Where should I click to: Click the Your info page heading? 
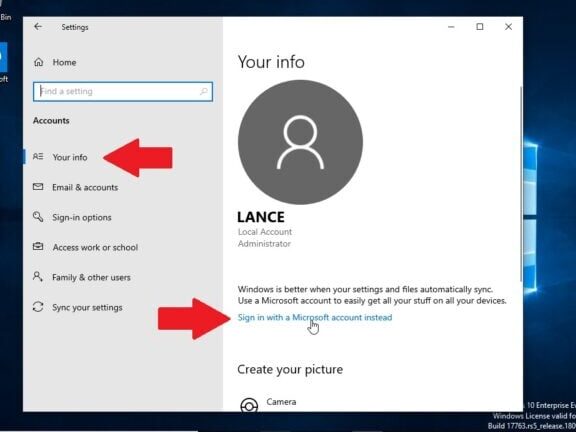click(x=271, y=62)
